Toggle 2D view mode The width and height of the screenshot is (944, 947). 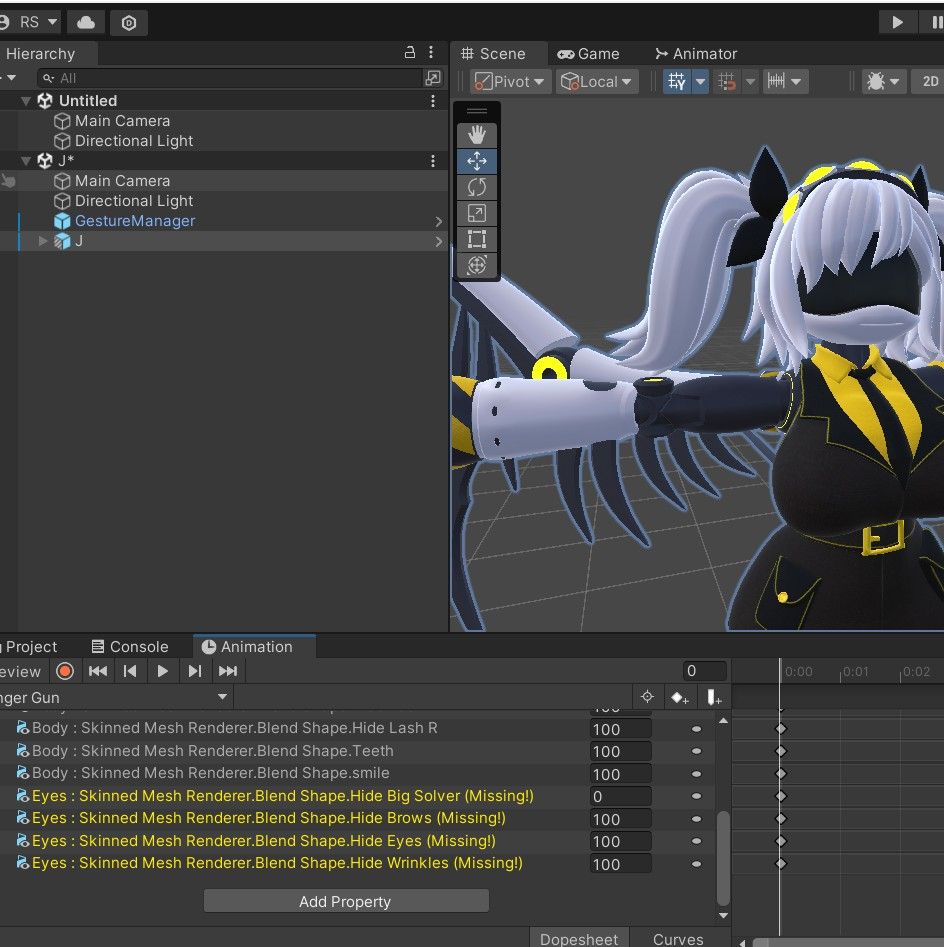coord(930,82)
